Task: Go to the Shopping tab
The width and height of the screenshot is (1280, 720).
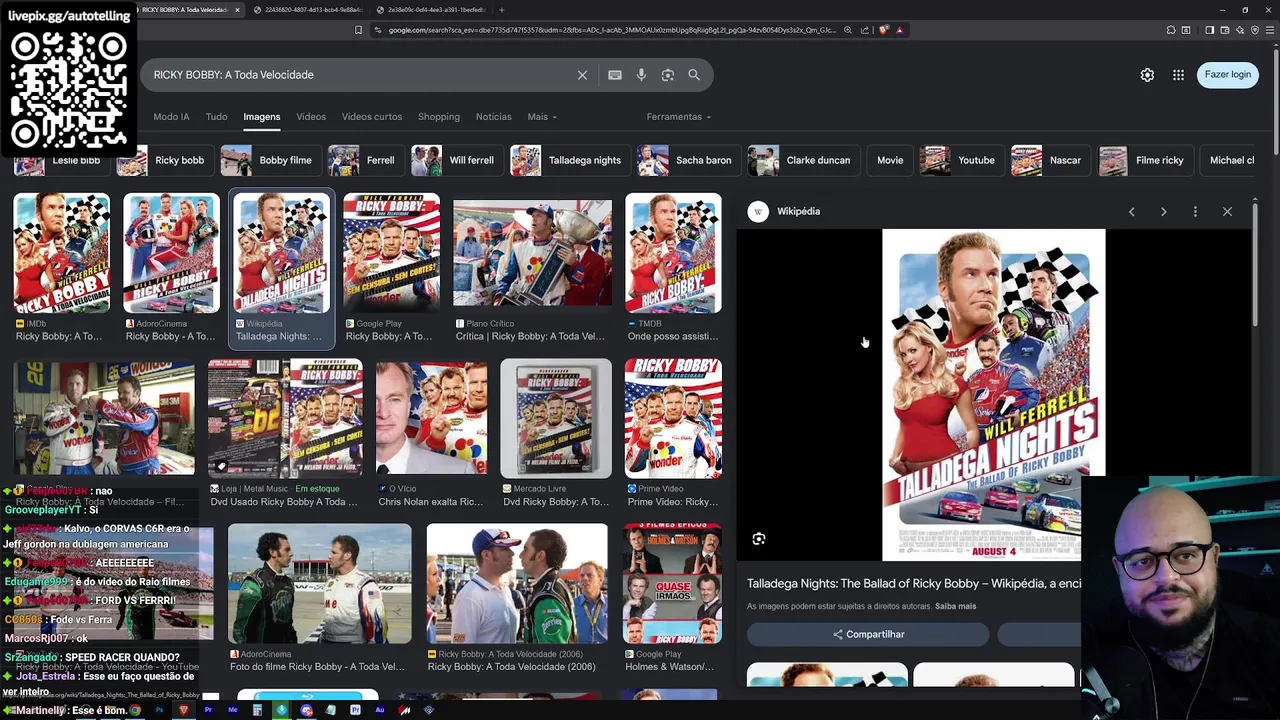Action: pos(439,117)
